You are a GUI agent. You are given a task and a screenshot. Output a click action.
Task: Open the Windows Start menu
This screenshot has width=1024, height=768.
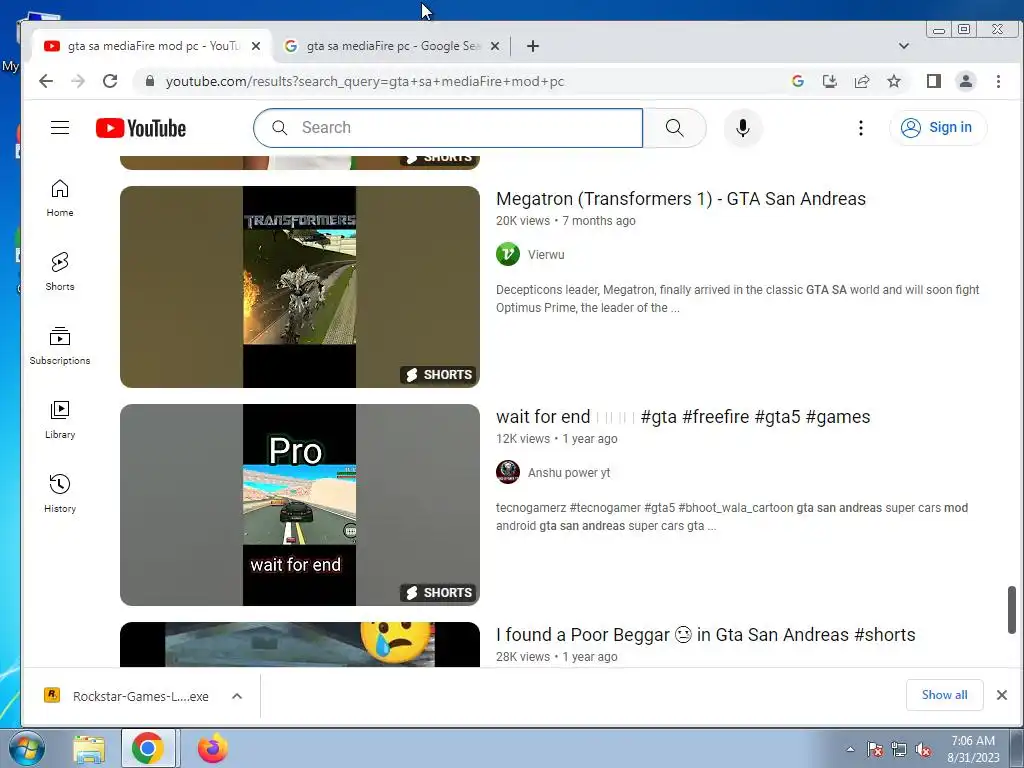pyautogui.click(x=27, y=748)
